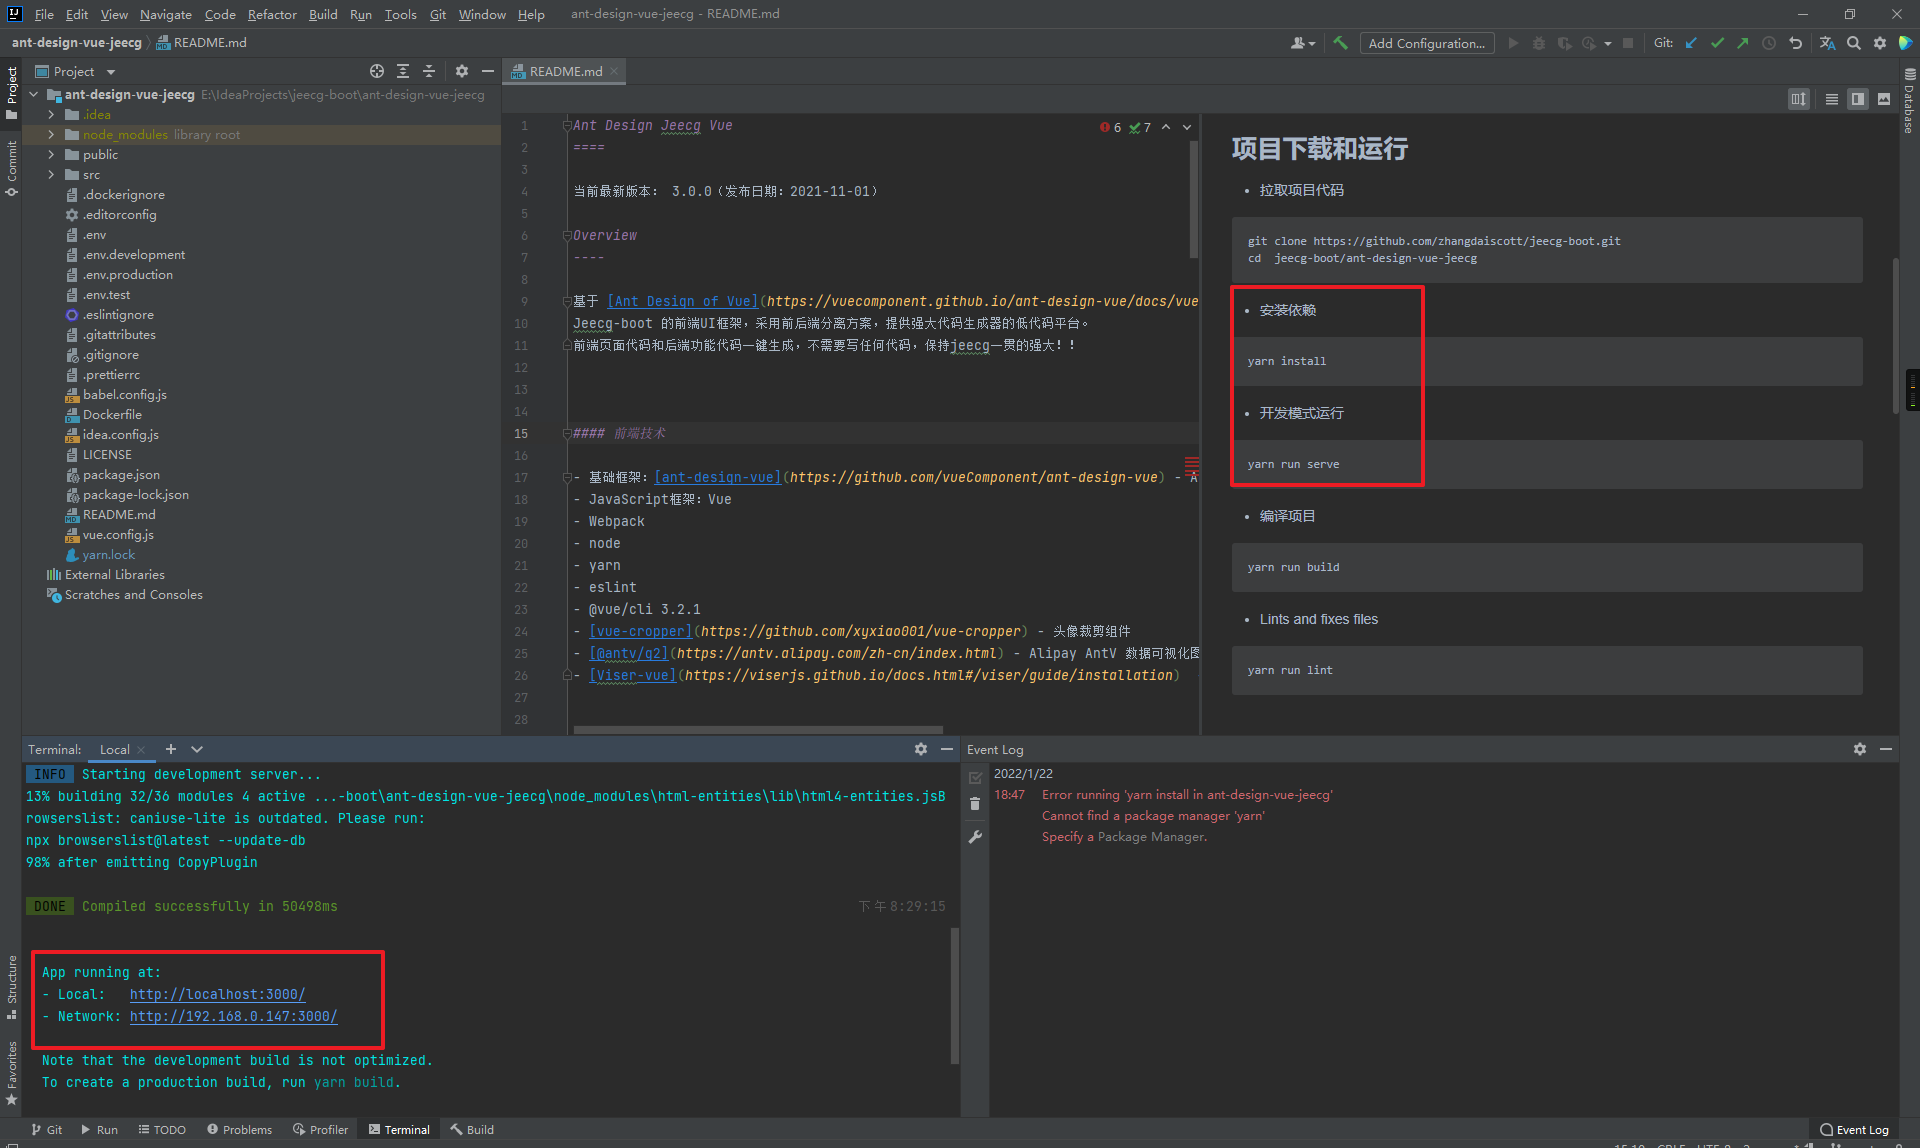
Task: Click the Git Push arrow icon
Action: 1743,43
